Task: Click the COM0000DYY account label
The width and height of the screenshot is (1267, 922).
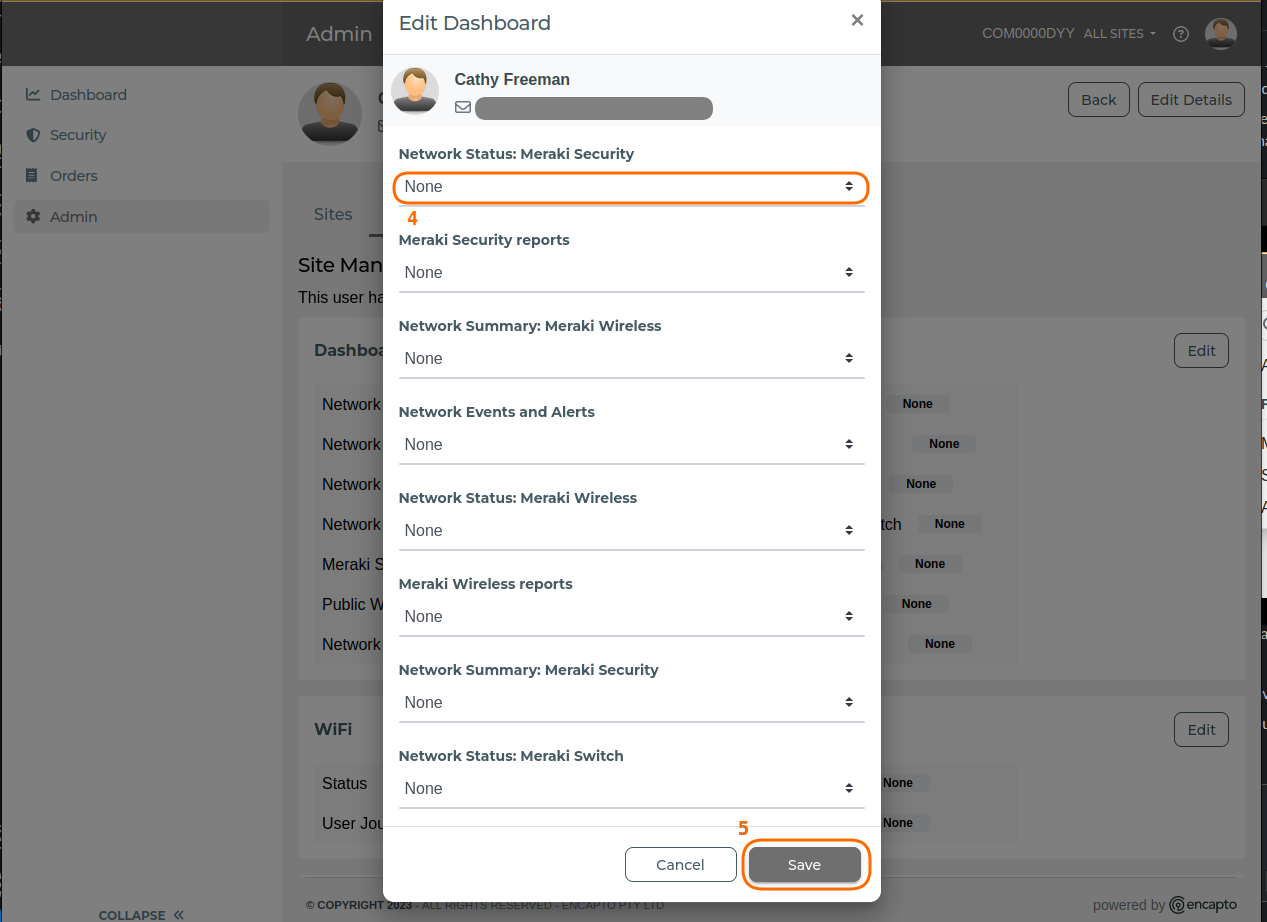Action: 1028,34
